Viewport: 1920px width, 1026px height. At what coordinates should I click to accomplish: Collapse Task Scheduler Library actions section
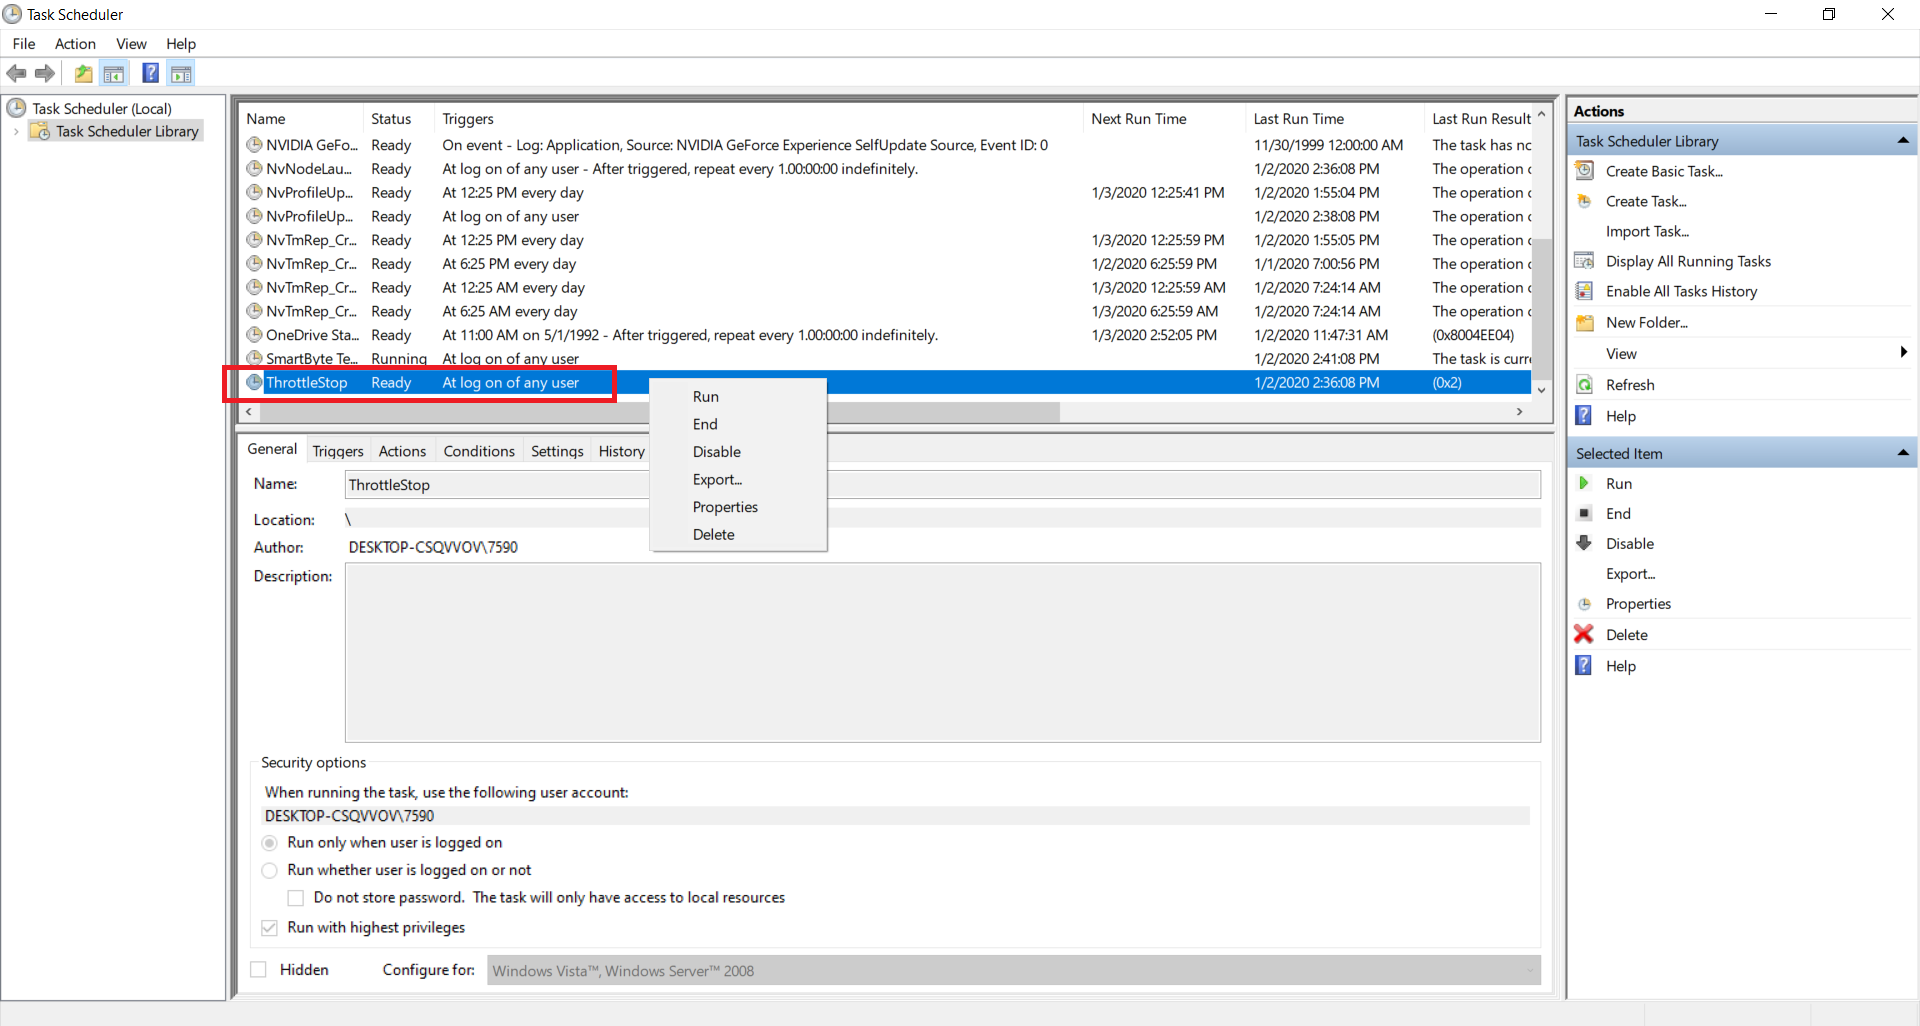(x=1903, y=141)
